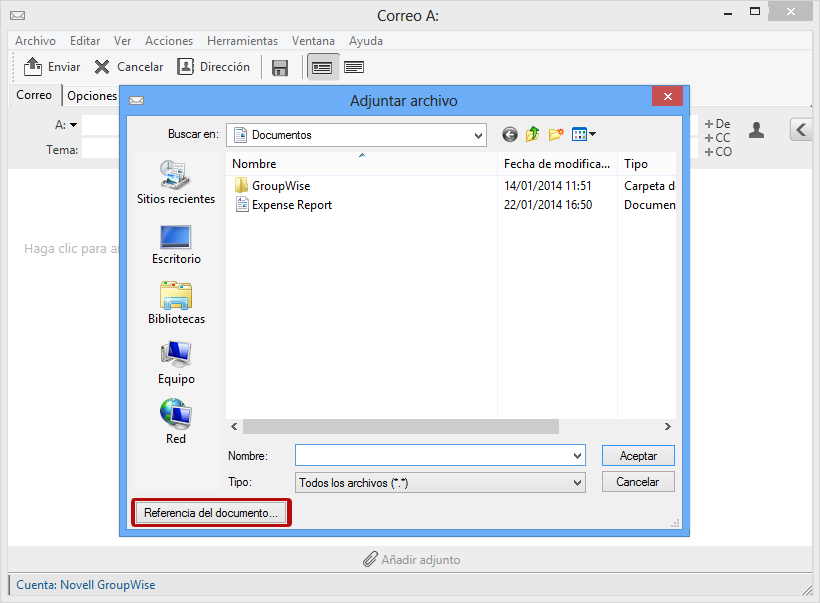
Task: Toggle the second text view toolbar icon
Action: 354,67
